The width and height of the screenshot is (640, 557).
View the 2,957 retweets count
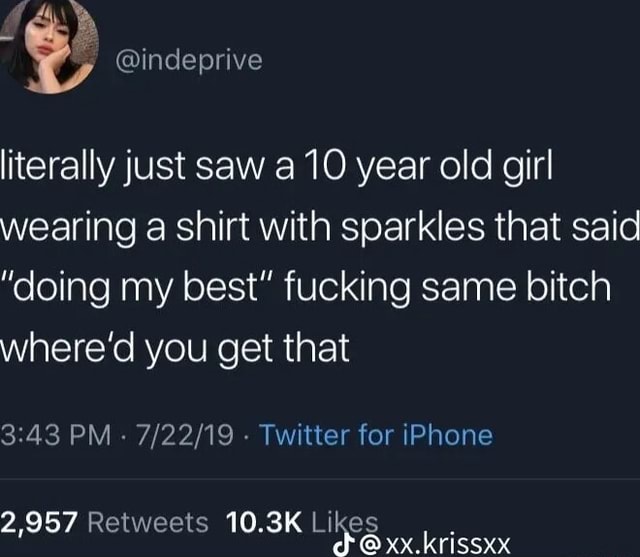click(39, 523)
